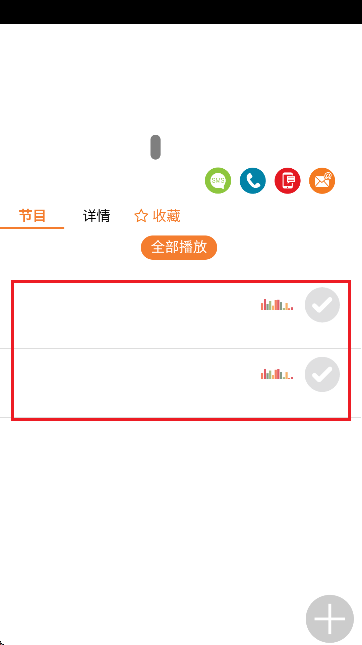Click the star icon beside 收藏
This screenshot has height=645, width=362.
tap(141, 216)
